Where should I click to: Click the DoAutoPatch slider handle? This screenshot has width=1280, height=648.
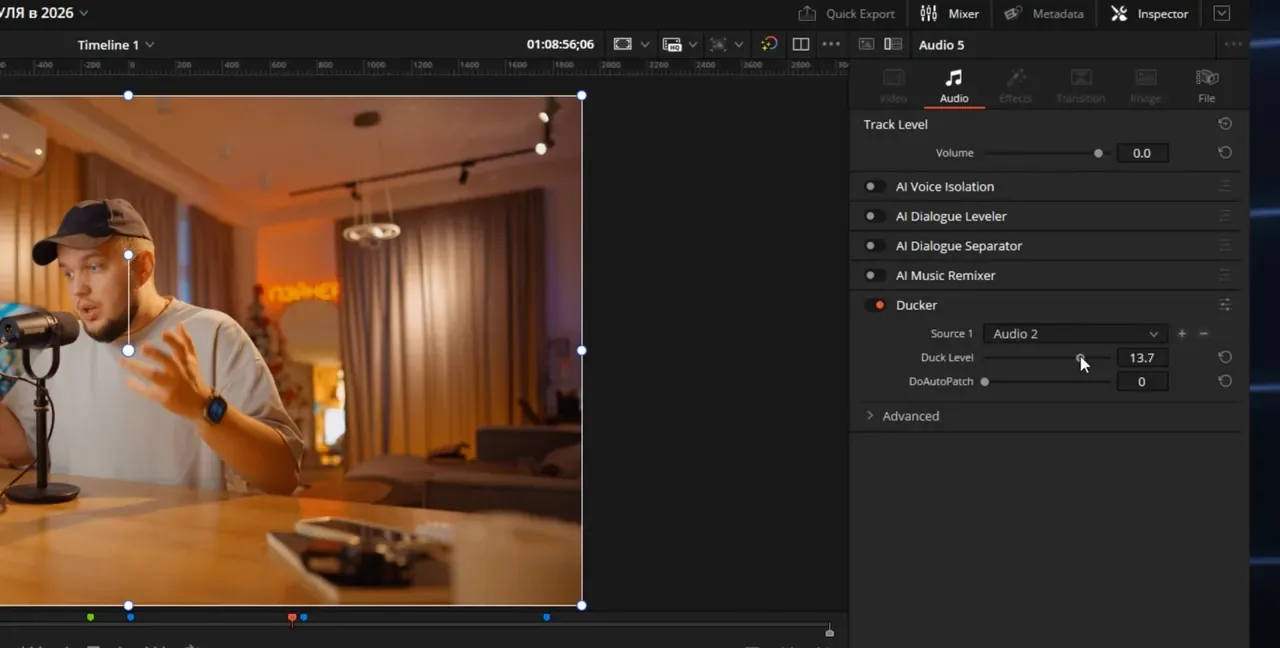(x=985, y=381)
